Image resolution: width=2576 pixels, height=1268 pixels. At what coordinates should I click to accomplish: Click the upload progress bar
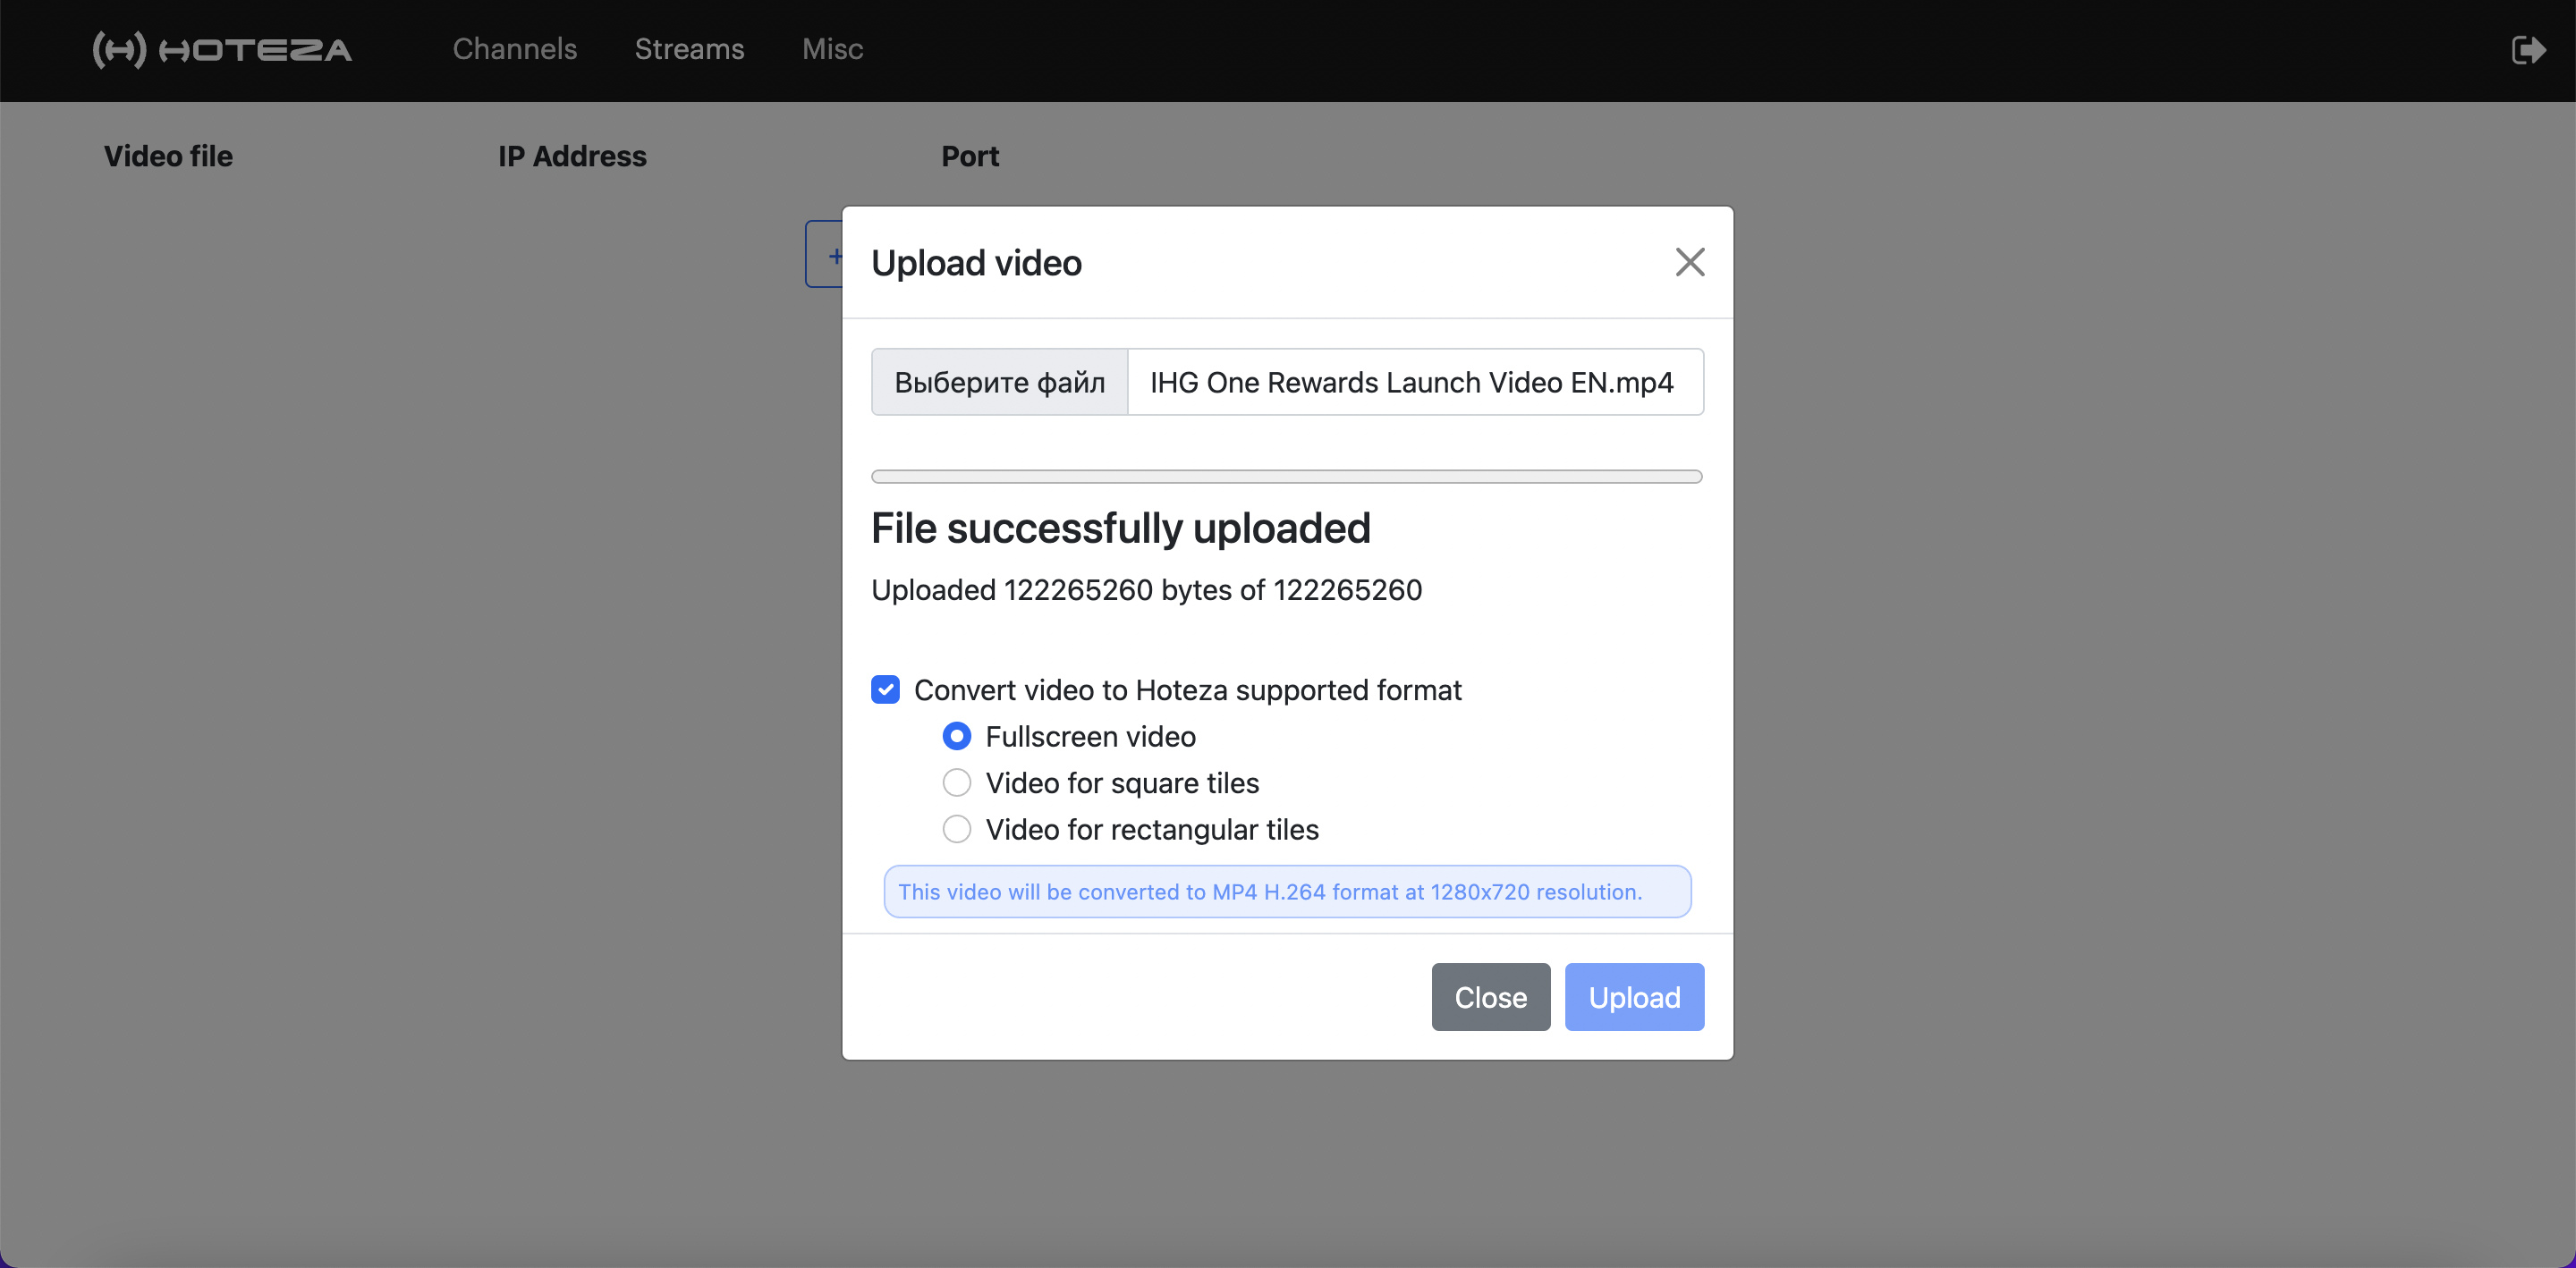[x=1286, y=477]
